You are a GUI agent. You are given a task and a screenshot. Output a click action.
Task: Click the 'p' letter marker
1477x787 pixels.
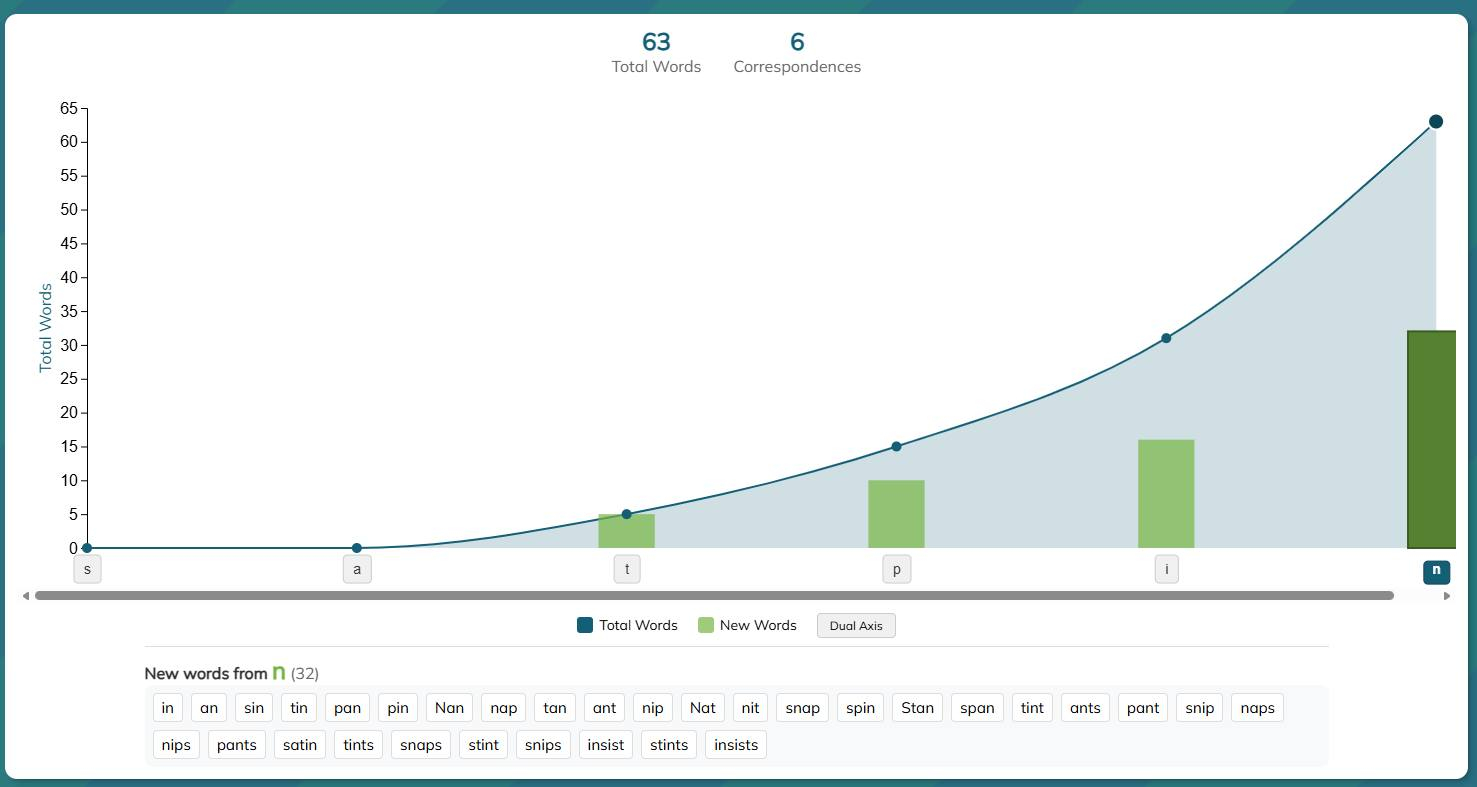[x=896, y=570]
